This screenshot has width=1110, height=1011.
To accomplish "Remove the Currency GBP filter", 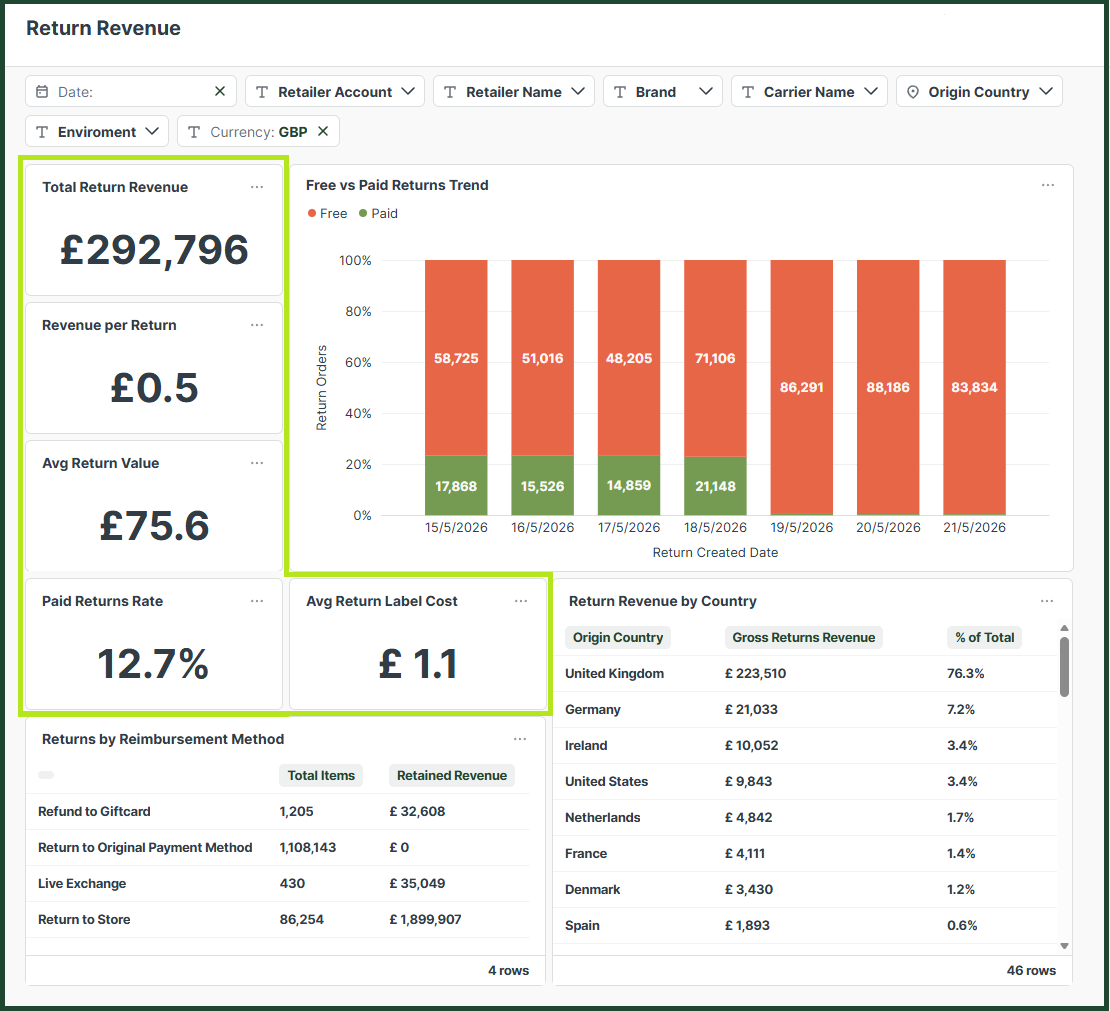I will [x=323, y=131].
